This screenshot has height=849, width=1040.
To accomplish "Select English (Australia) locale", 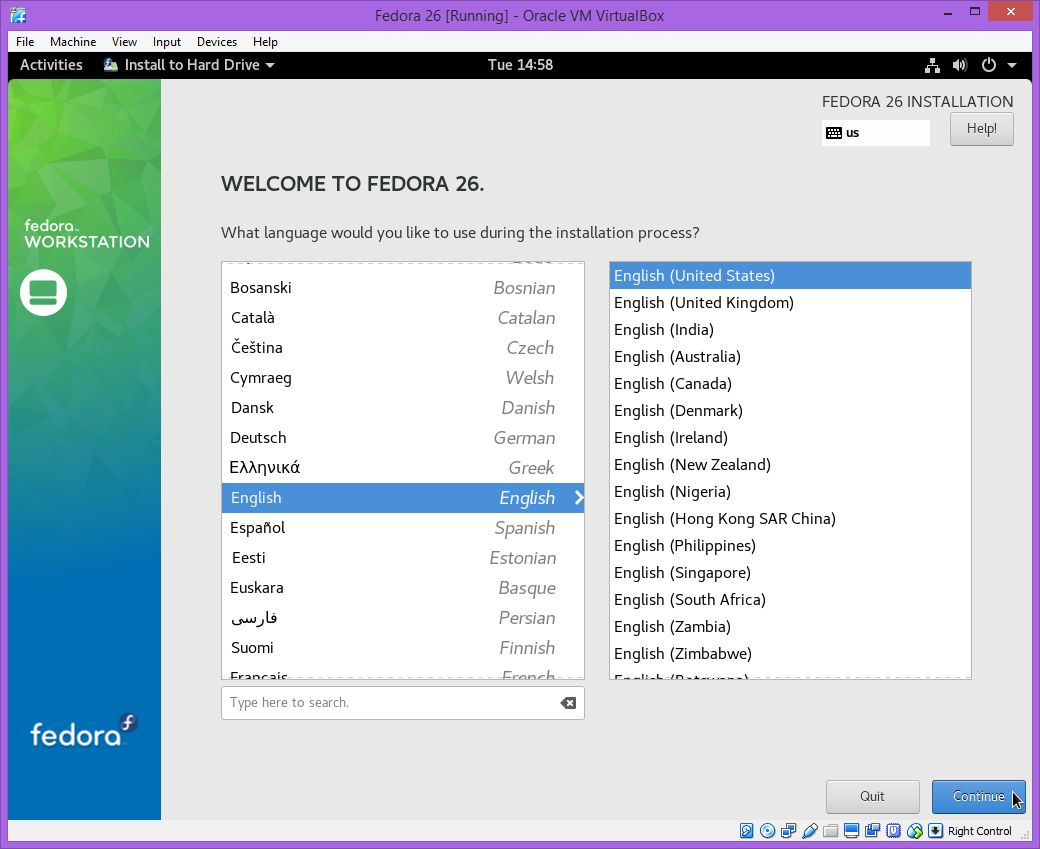I will coord(790,357).
